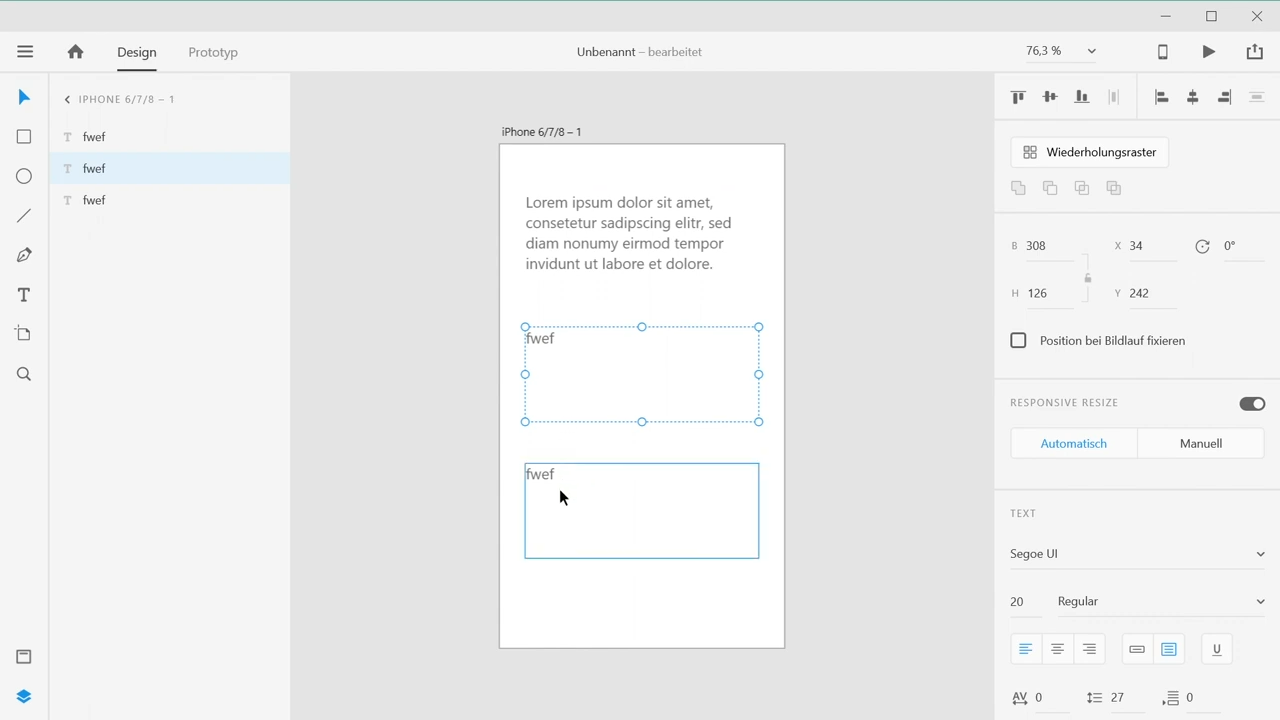This screenshot has width=1280, height=720.
Task: Align selection to right edge
Action: [x=1225, y=97]
